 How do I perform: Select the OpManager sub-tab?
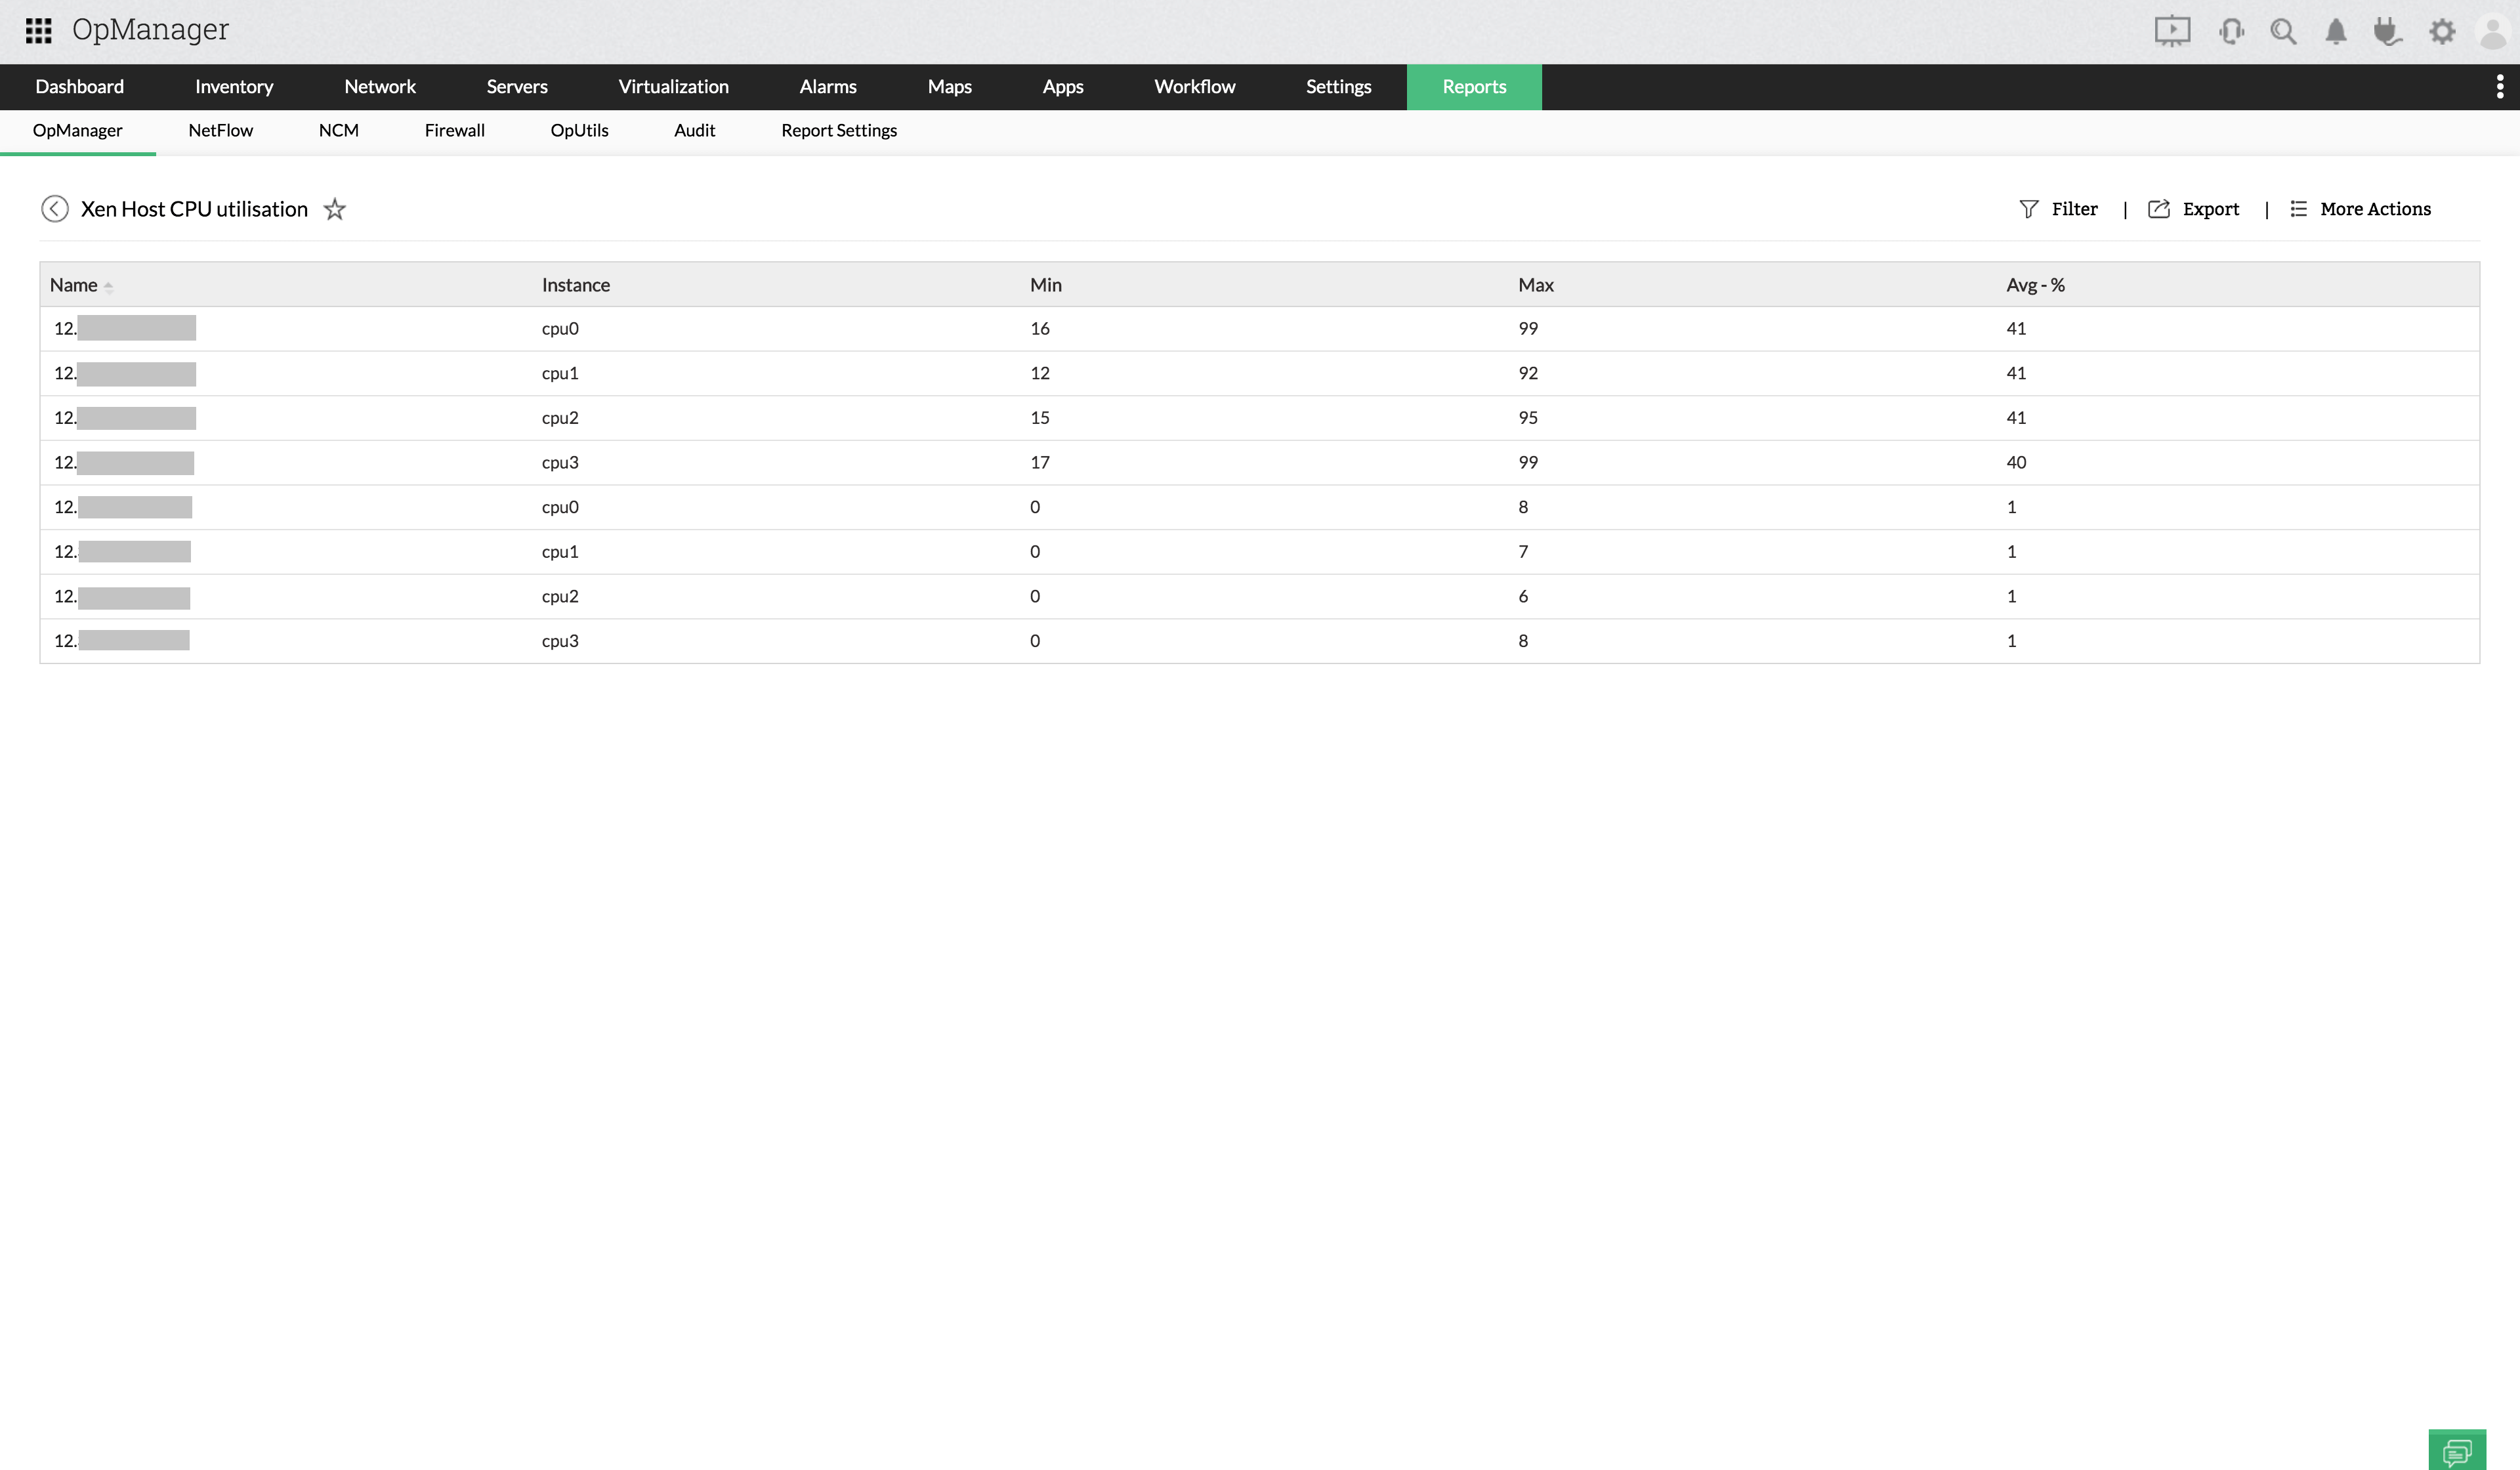point(77,129)
